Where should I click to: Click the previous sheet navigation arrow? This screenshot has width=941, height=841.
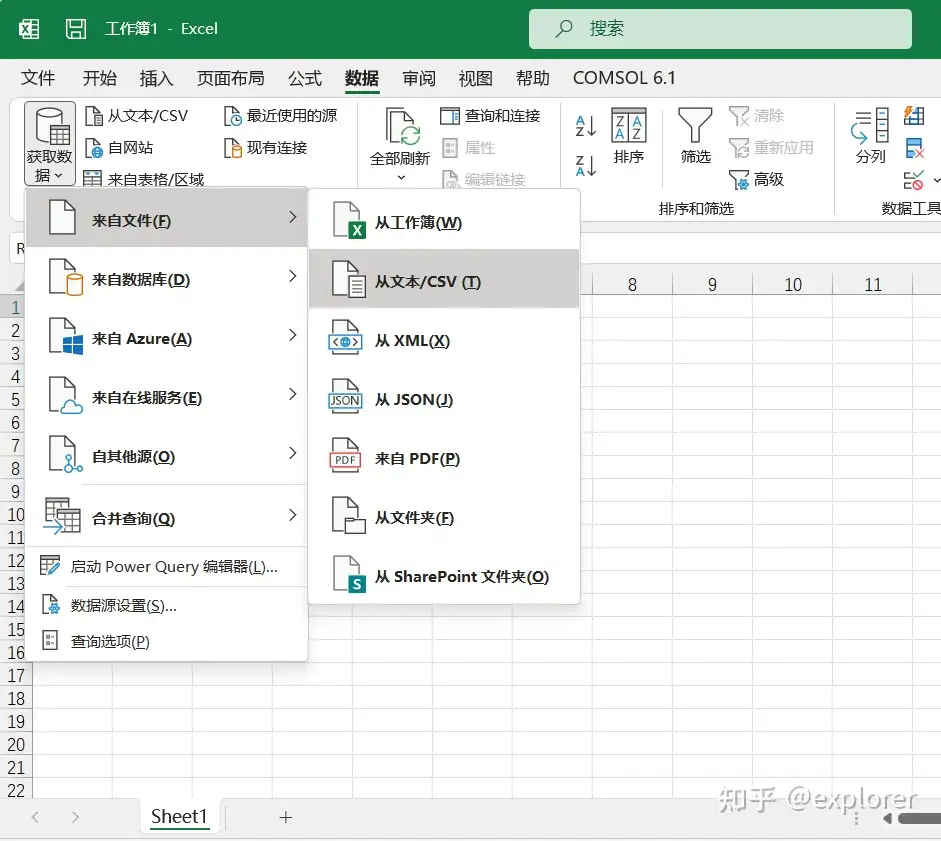[35, 817]
